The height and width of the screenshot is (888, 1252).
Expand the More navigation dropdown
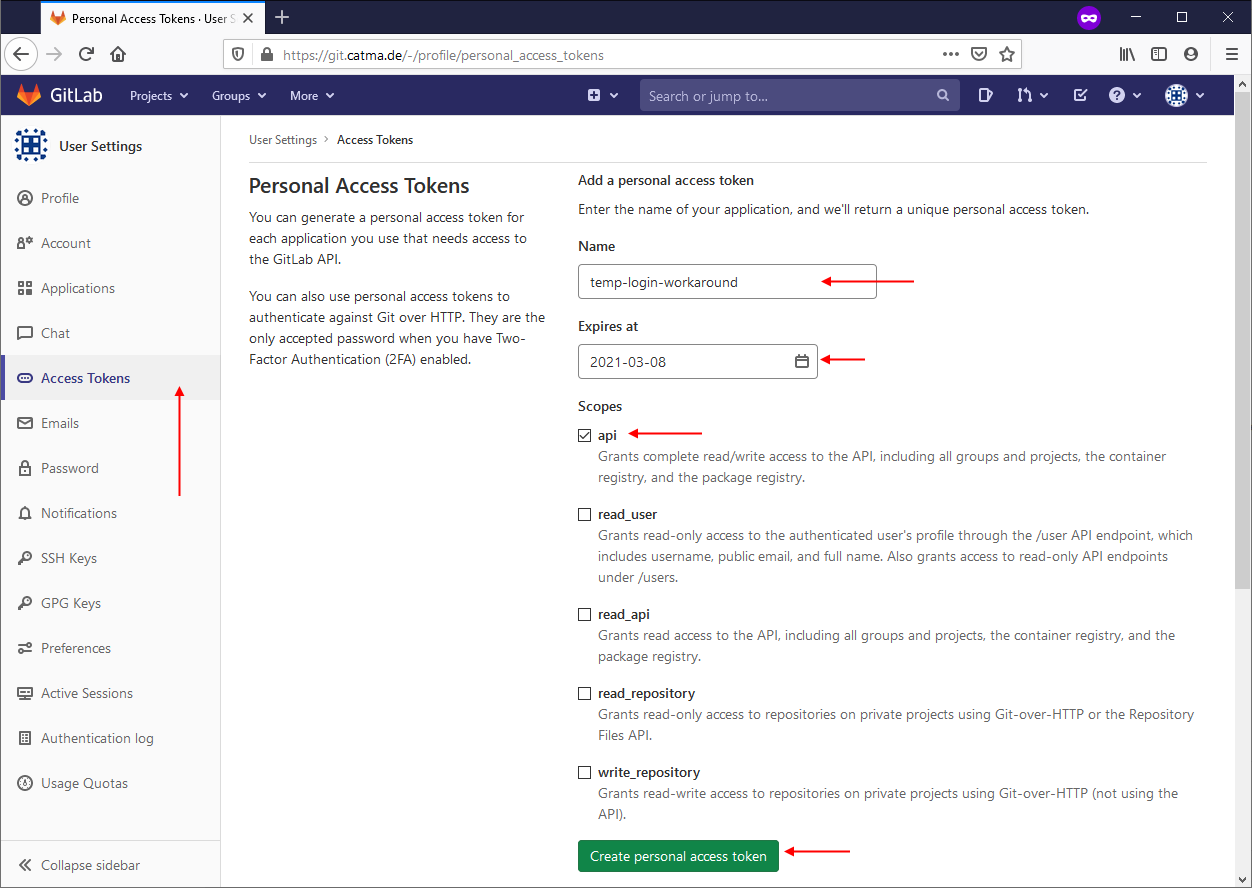coord(312,96)
